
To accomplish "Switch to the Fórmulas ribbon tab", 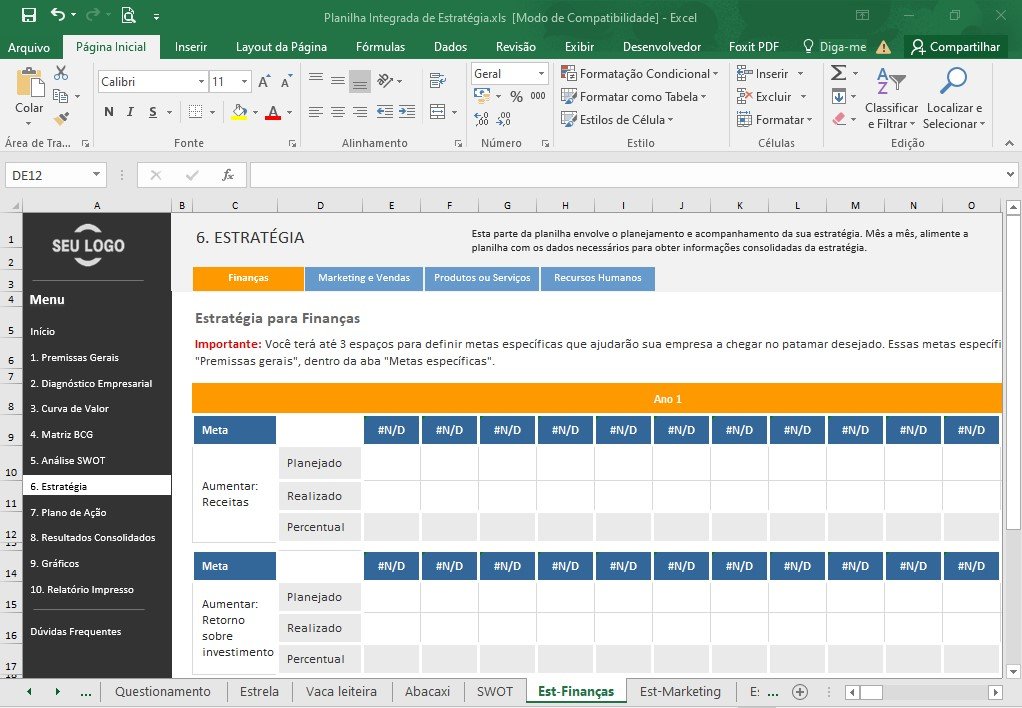I will tap(381, 47).
